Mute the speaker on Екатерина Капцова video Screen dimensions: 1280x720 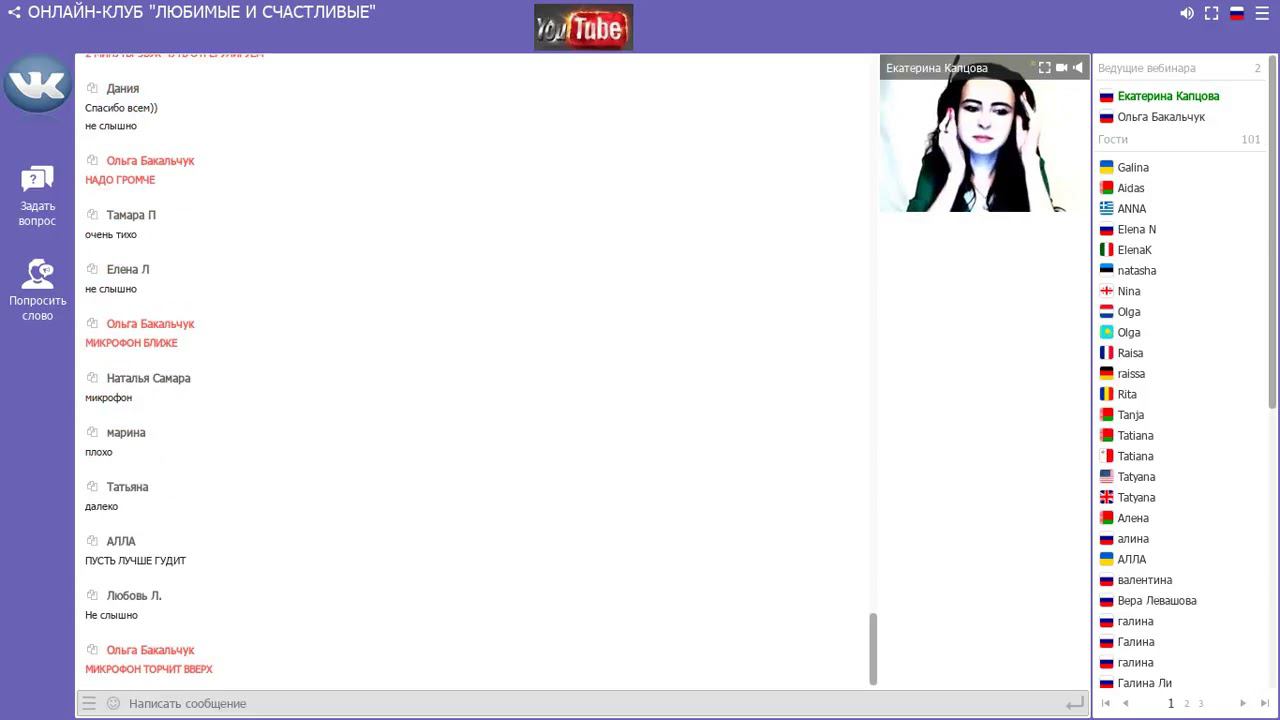[1077, 68]
